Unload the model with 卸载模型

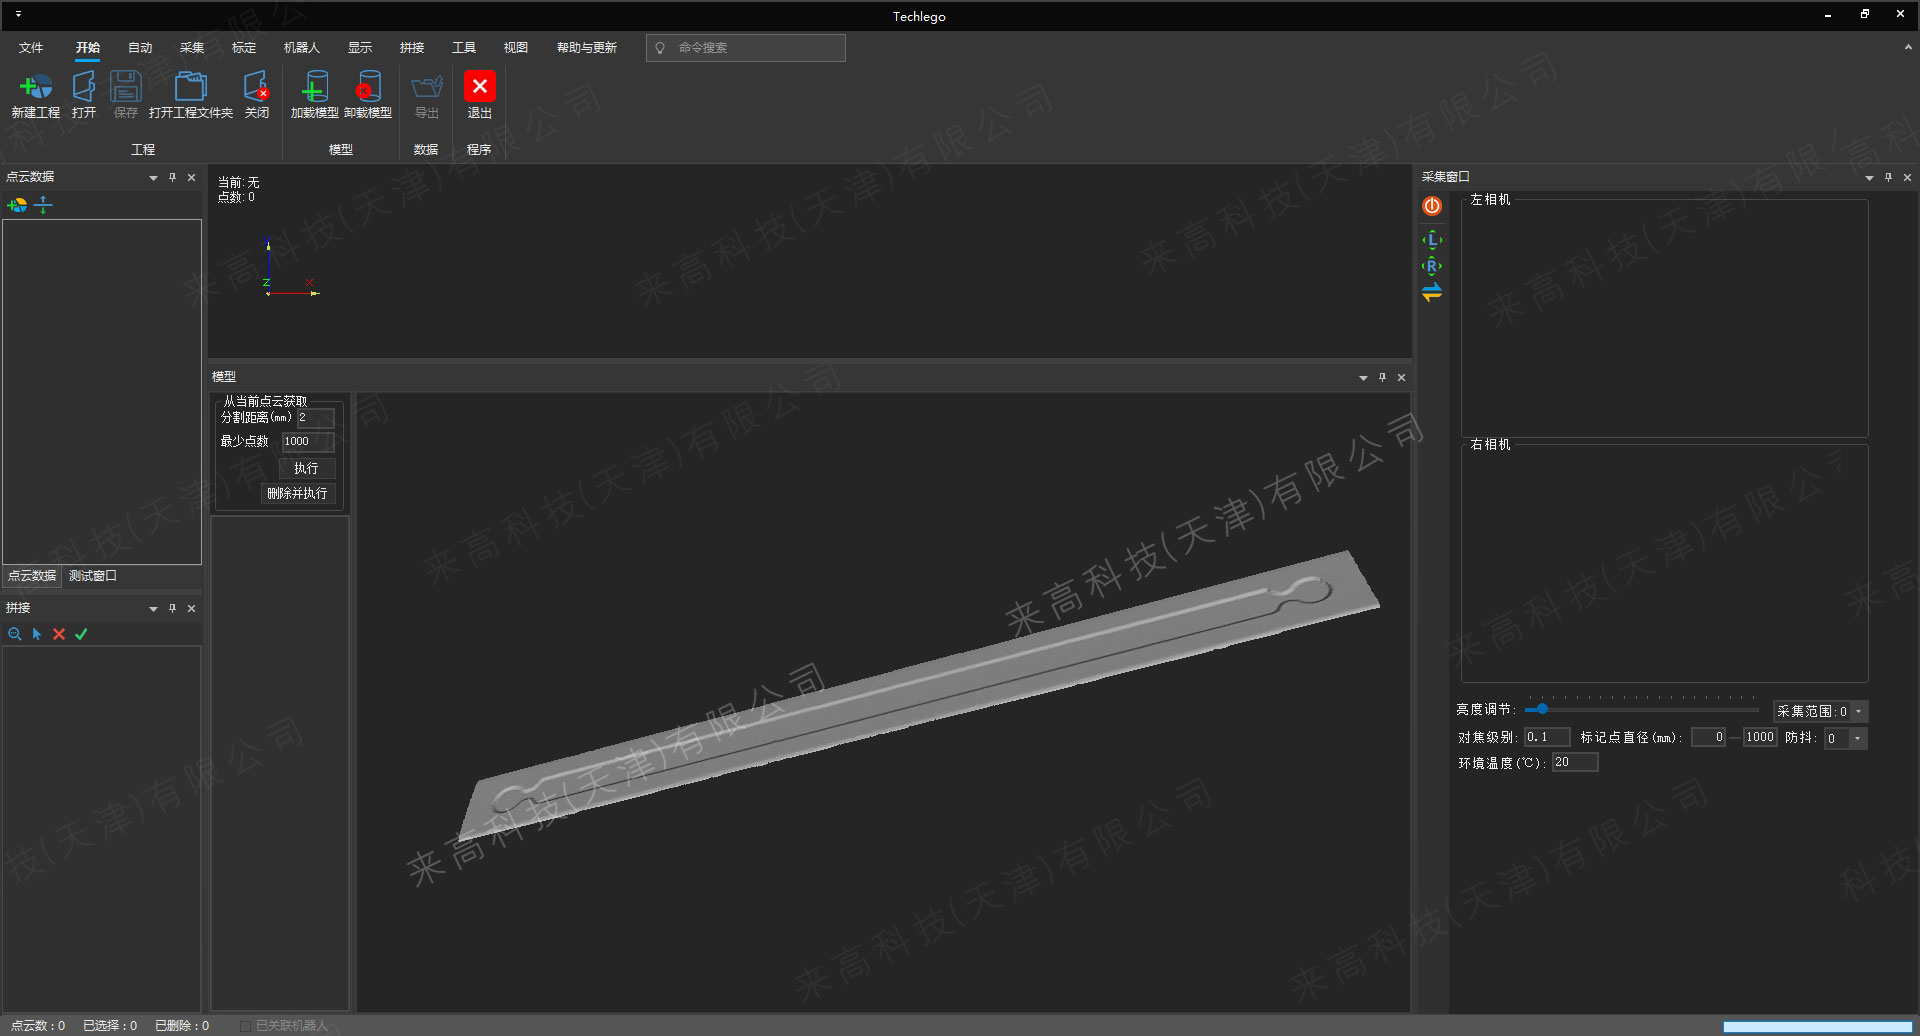[x=367, y=88]
